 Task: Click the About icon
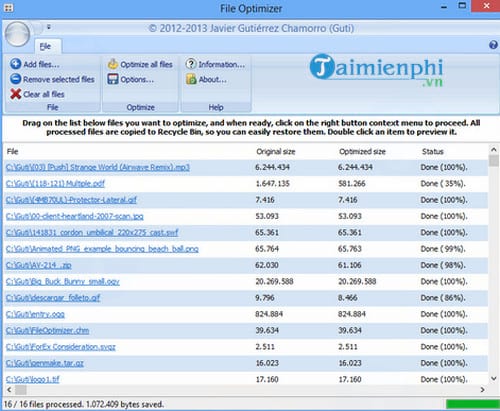[191, 79]
